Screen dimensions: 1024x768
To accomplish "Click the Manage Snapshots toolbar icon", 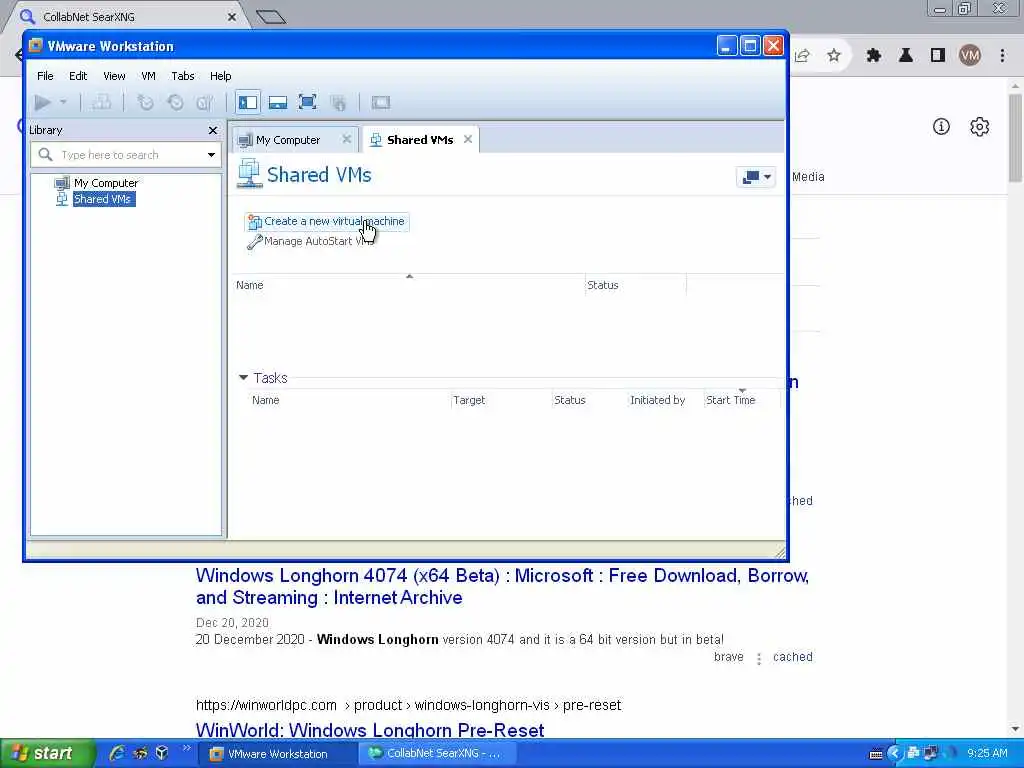I will (x=205, y=103).
